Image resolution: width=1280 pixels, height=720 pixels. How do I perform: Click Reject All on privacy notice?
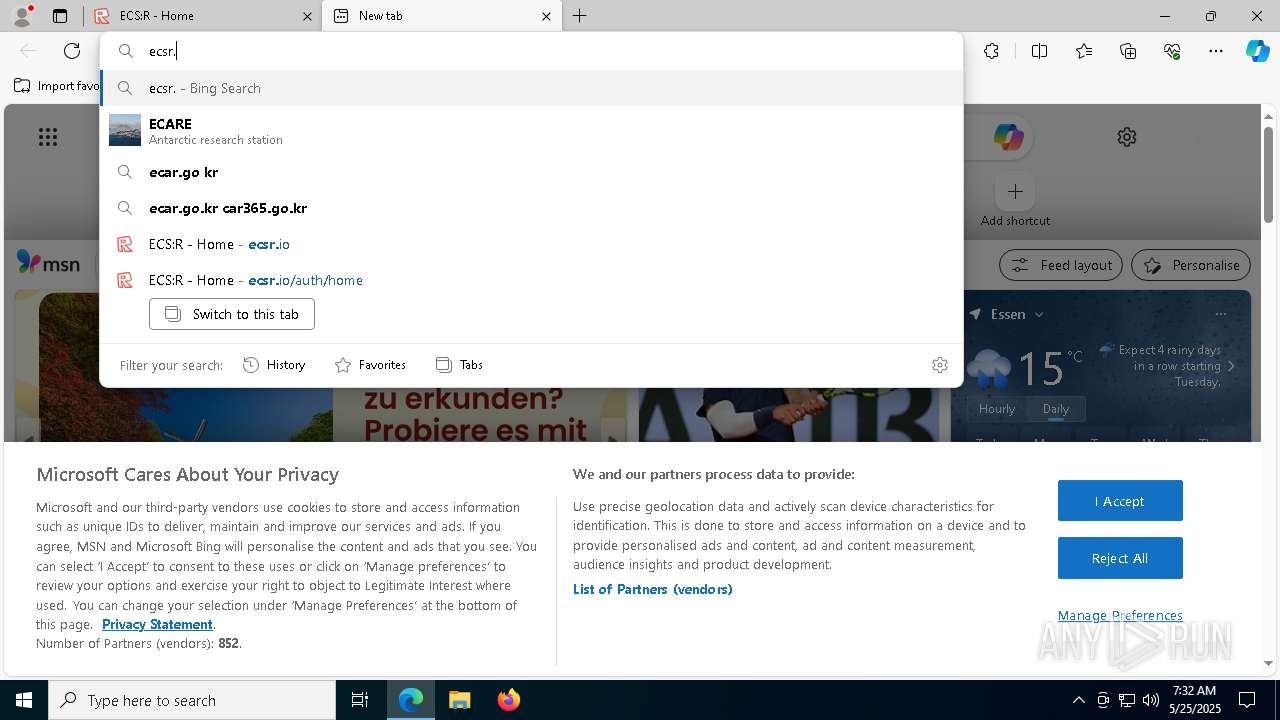pyautogui.click(x=1120, y=558)
